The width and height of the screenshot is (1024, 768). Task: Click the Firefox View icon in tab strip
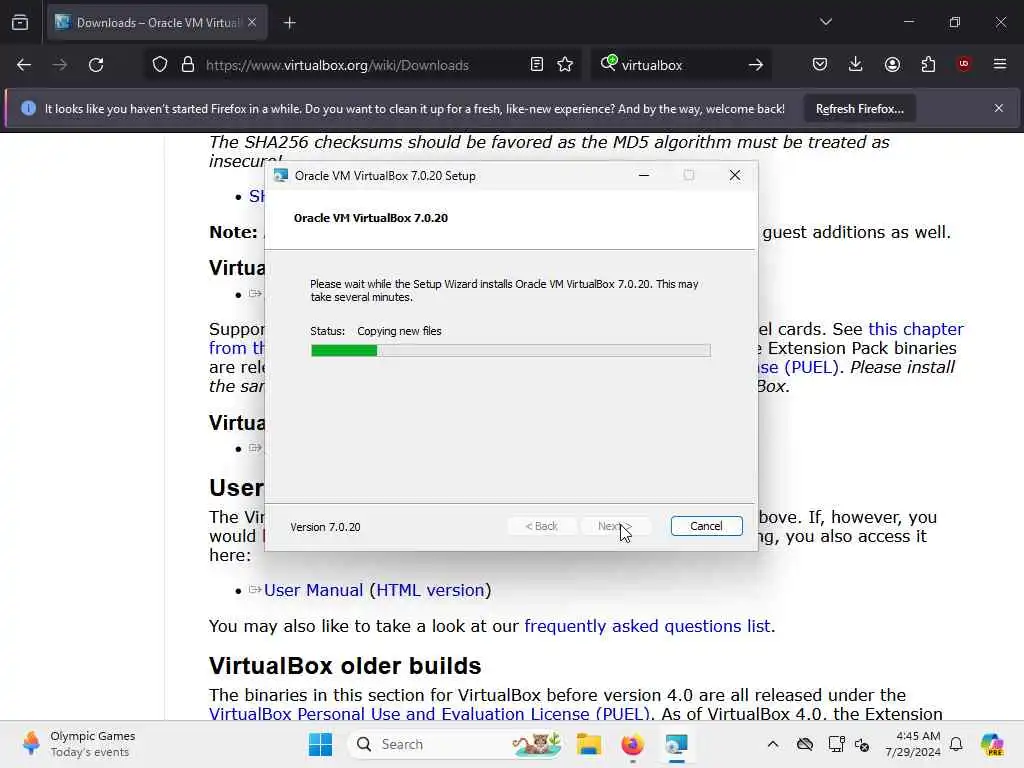(20, 23)
